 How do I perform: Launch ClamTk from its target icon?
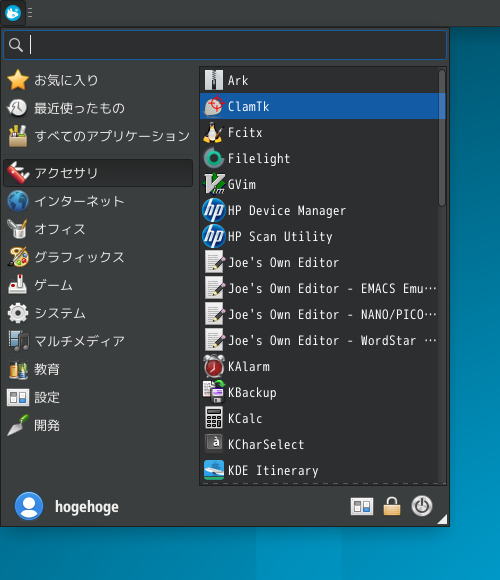[214, 106]
